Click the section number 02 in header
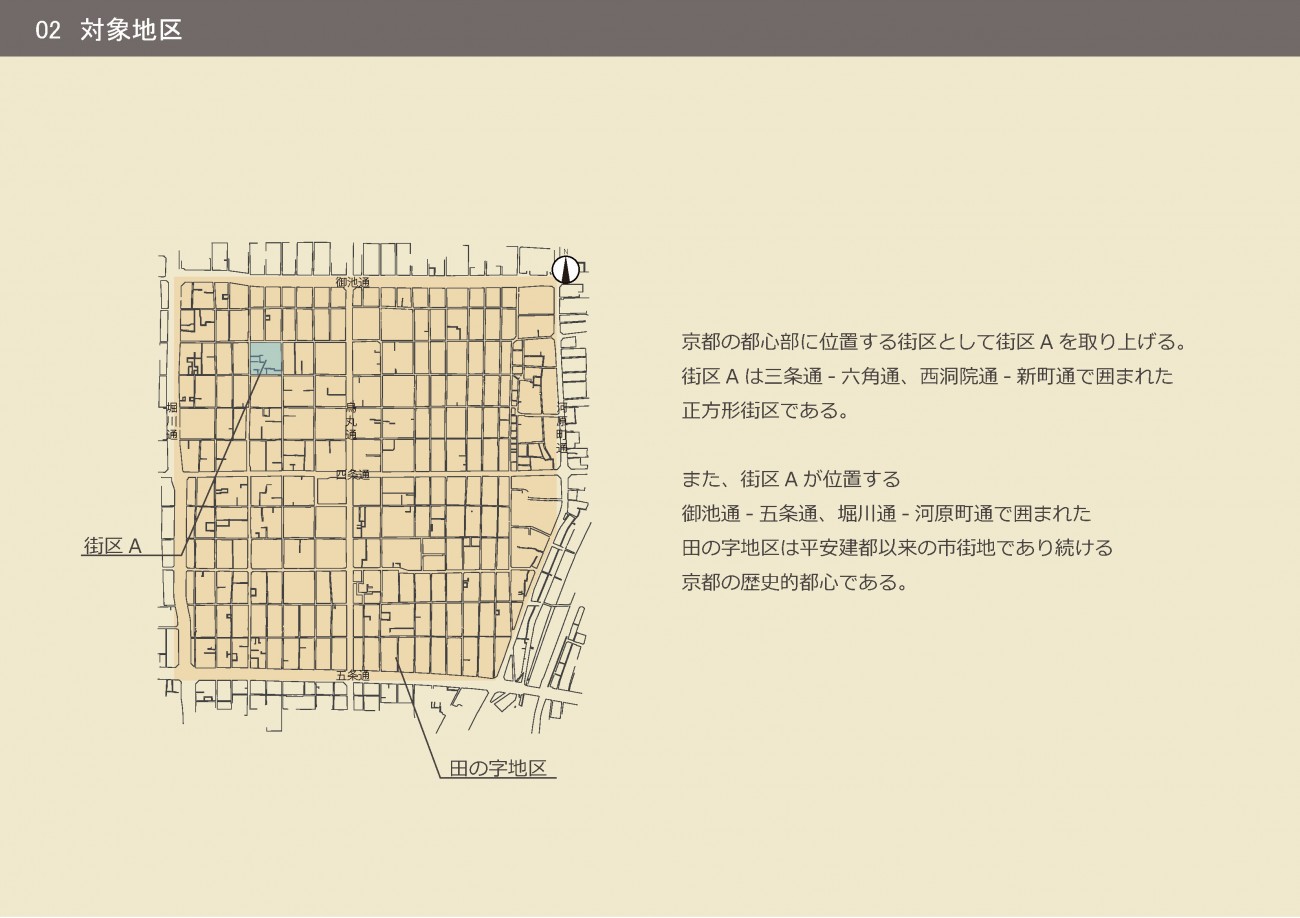The width and height of the screenshot is (1300, 918). (x=48, y=29)
